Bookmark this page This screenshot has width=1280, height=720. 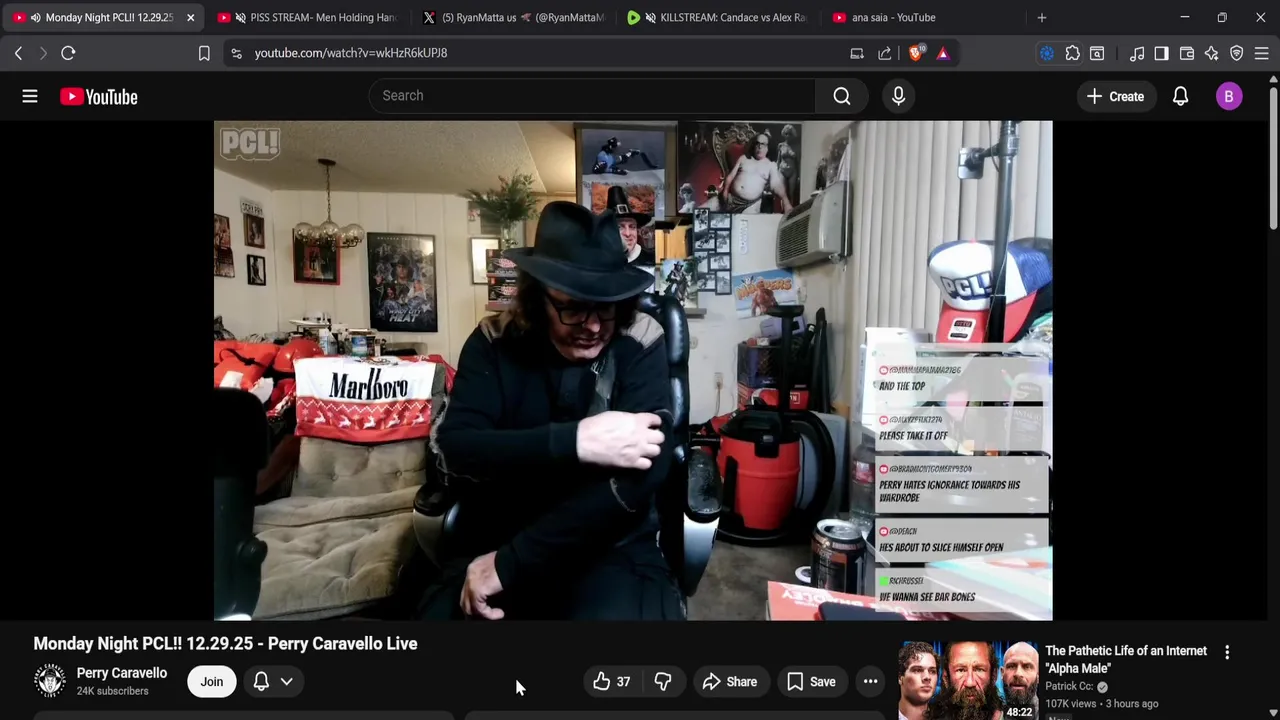[204, 53]
